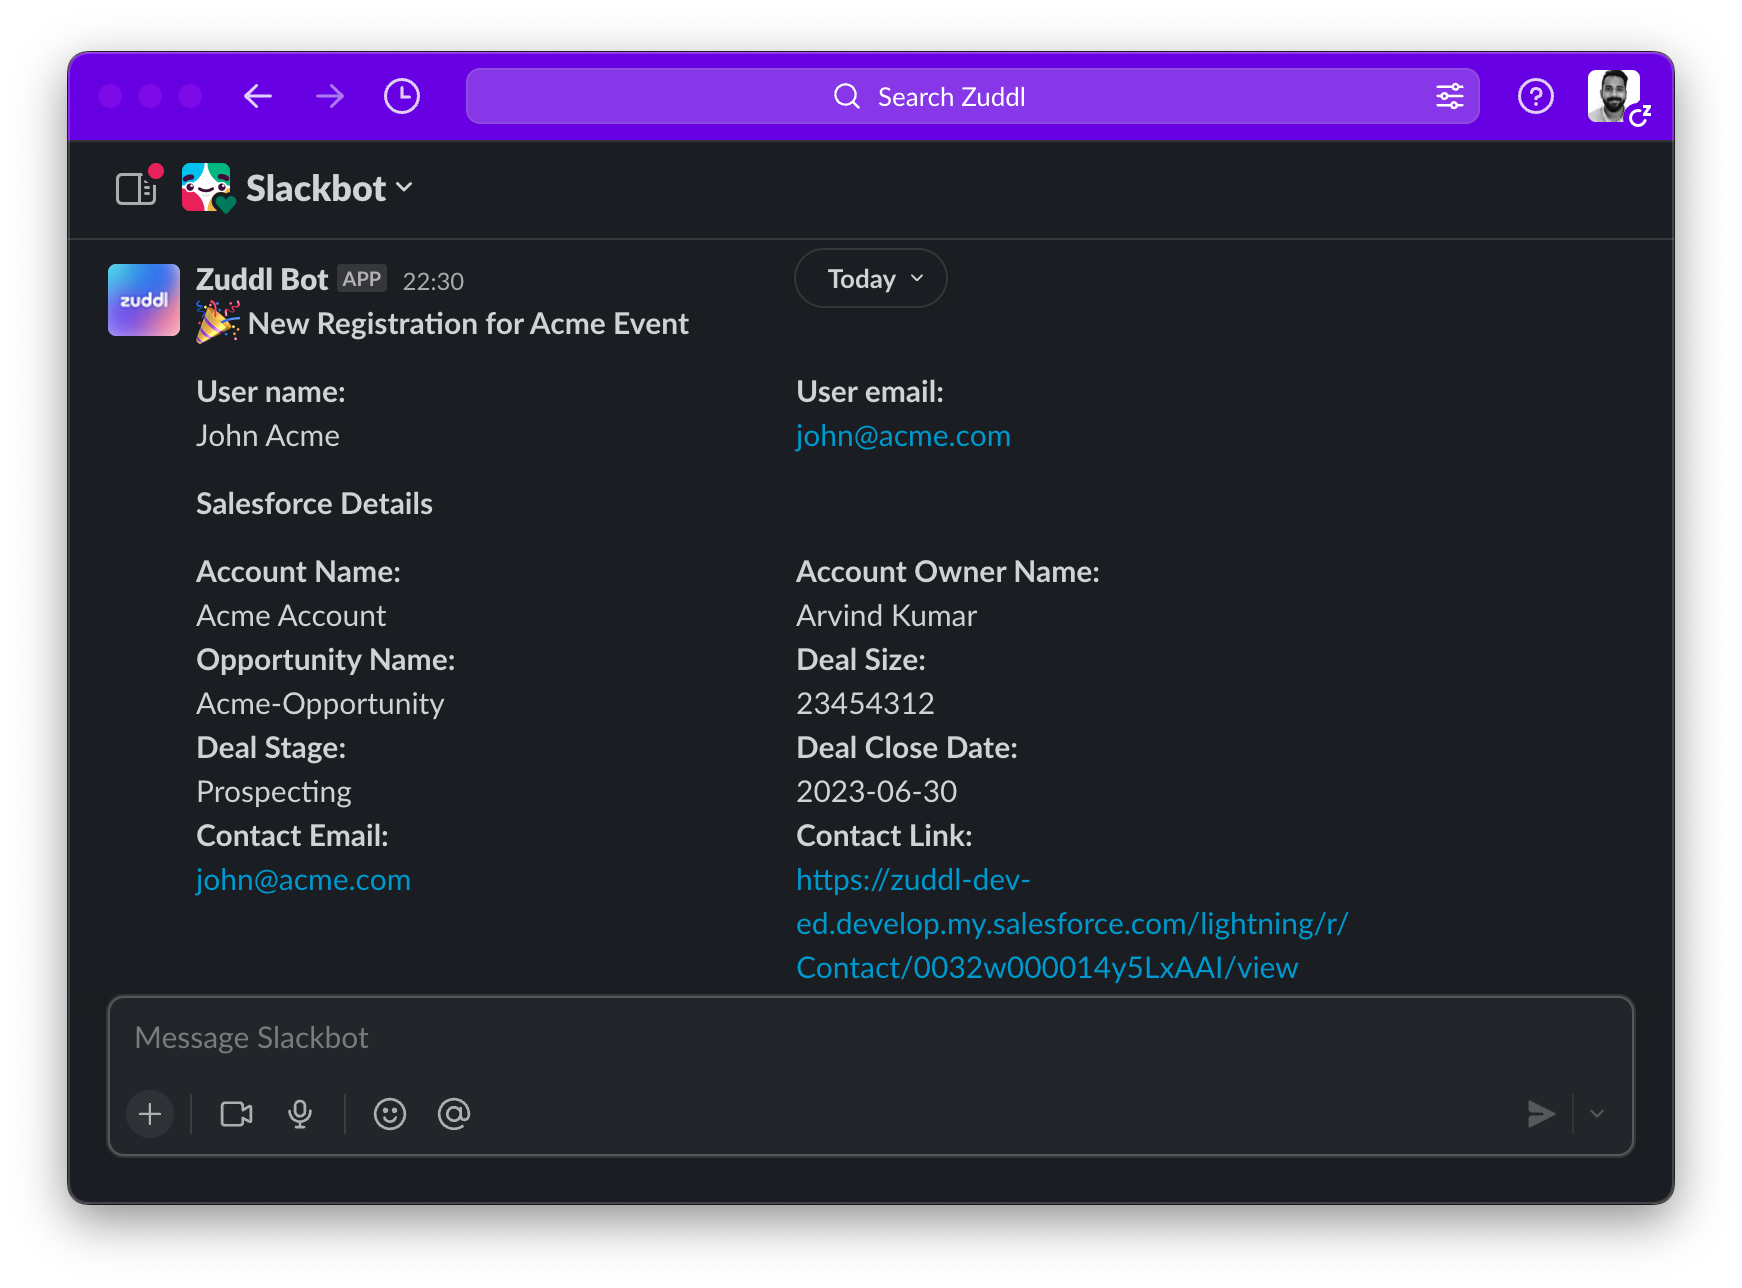Expand the Today date dropdown
Viewport: 1742px width, 1288px height.
tap(870, 279)
